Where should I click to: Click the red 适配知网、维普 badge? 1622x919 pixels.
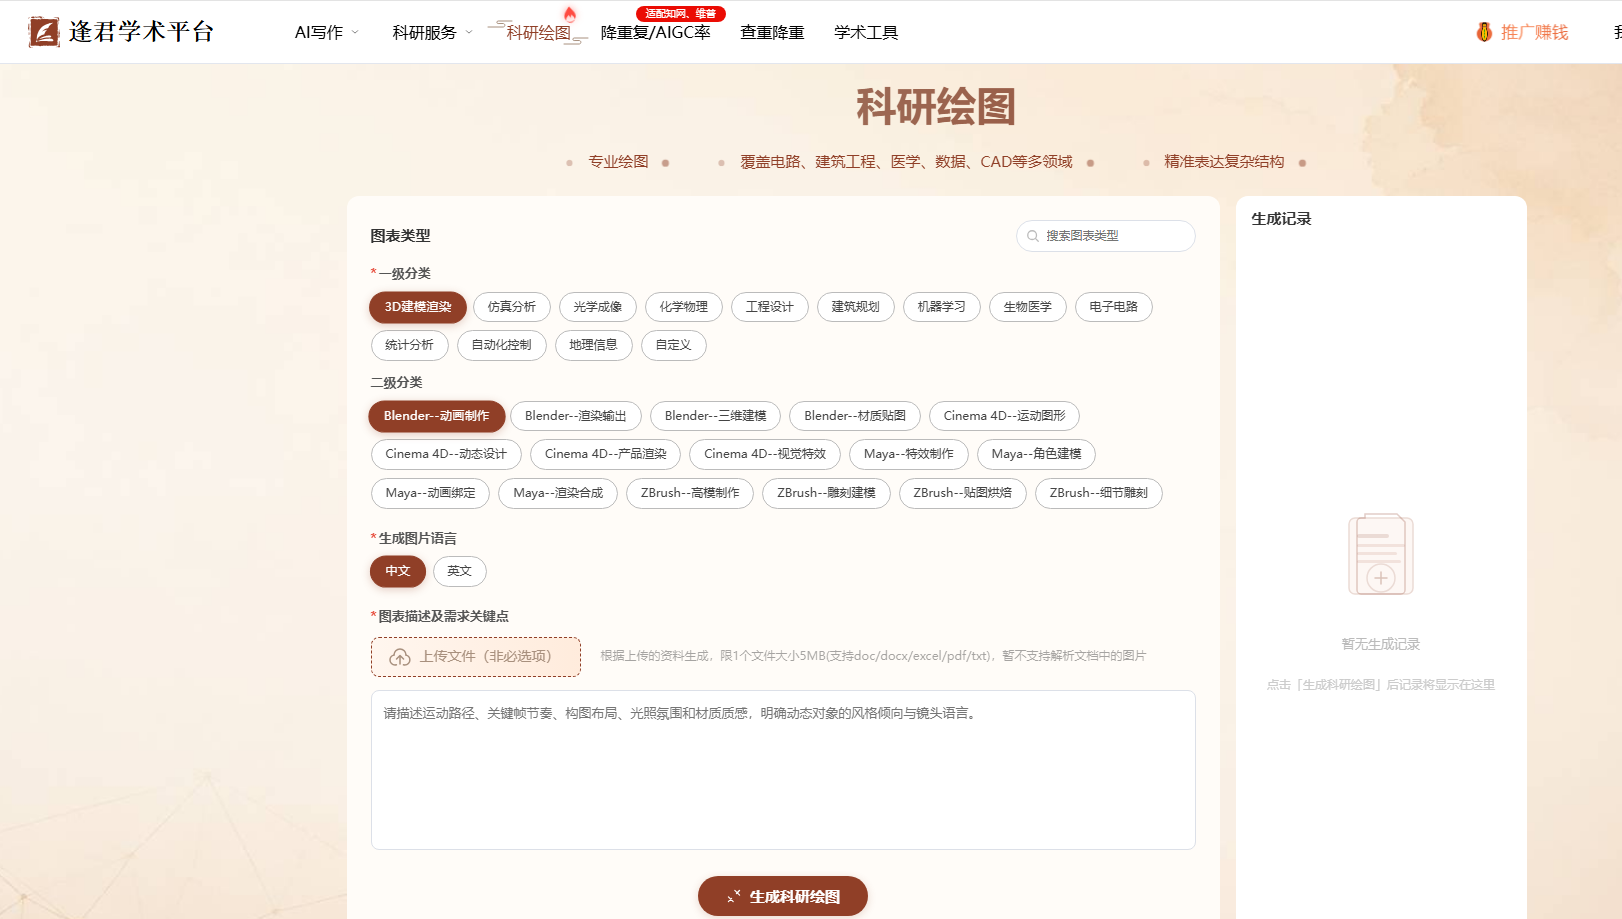681,13
